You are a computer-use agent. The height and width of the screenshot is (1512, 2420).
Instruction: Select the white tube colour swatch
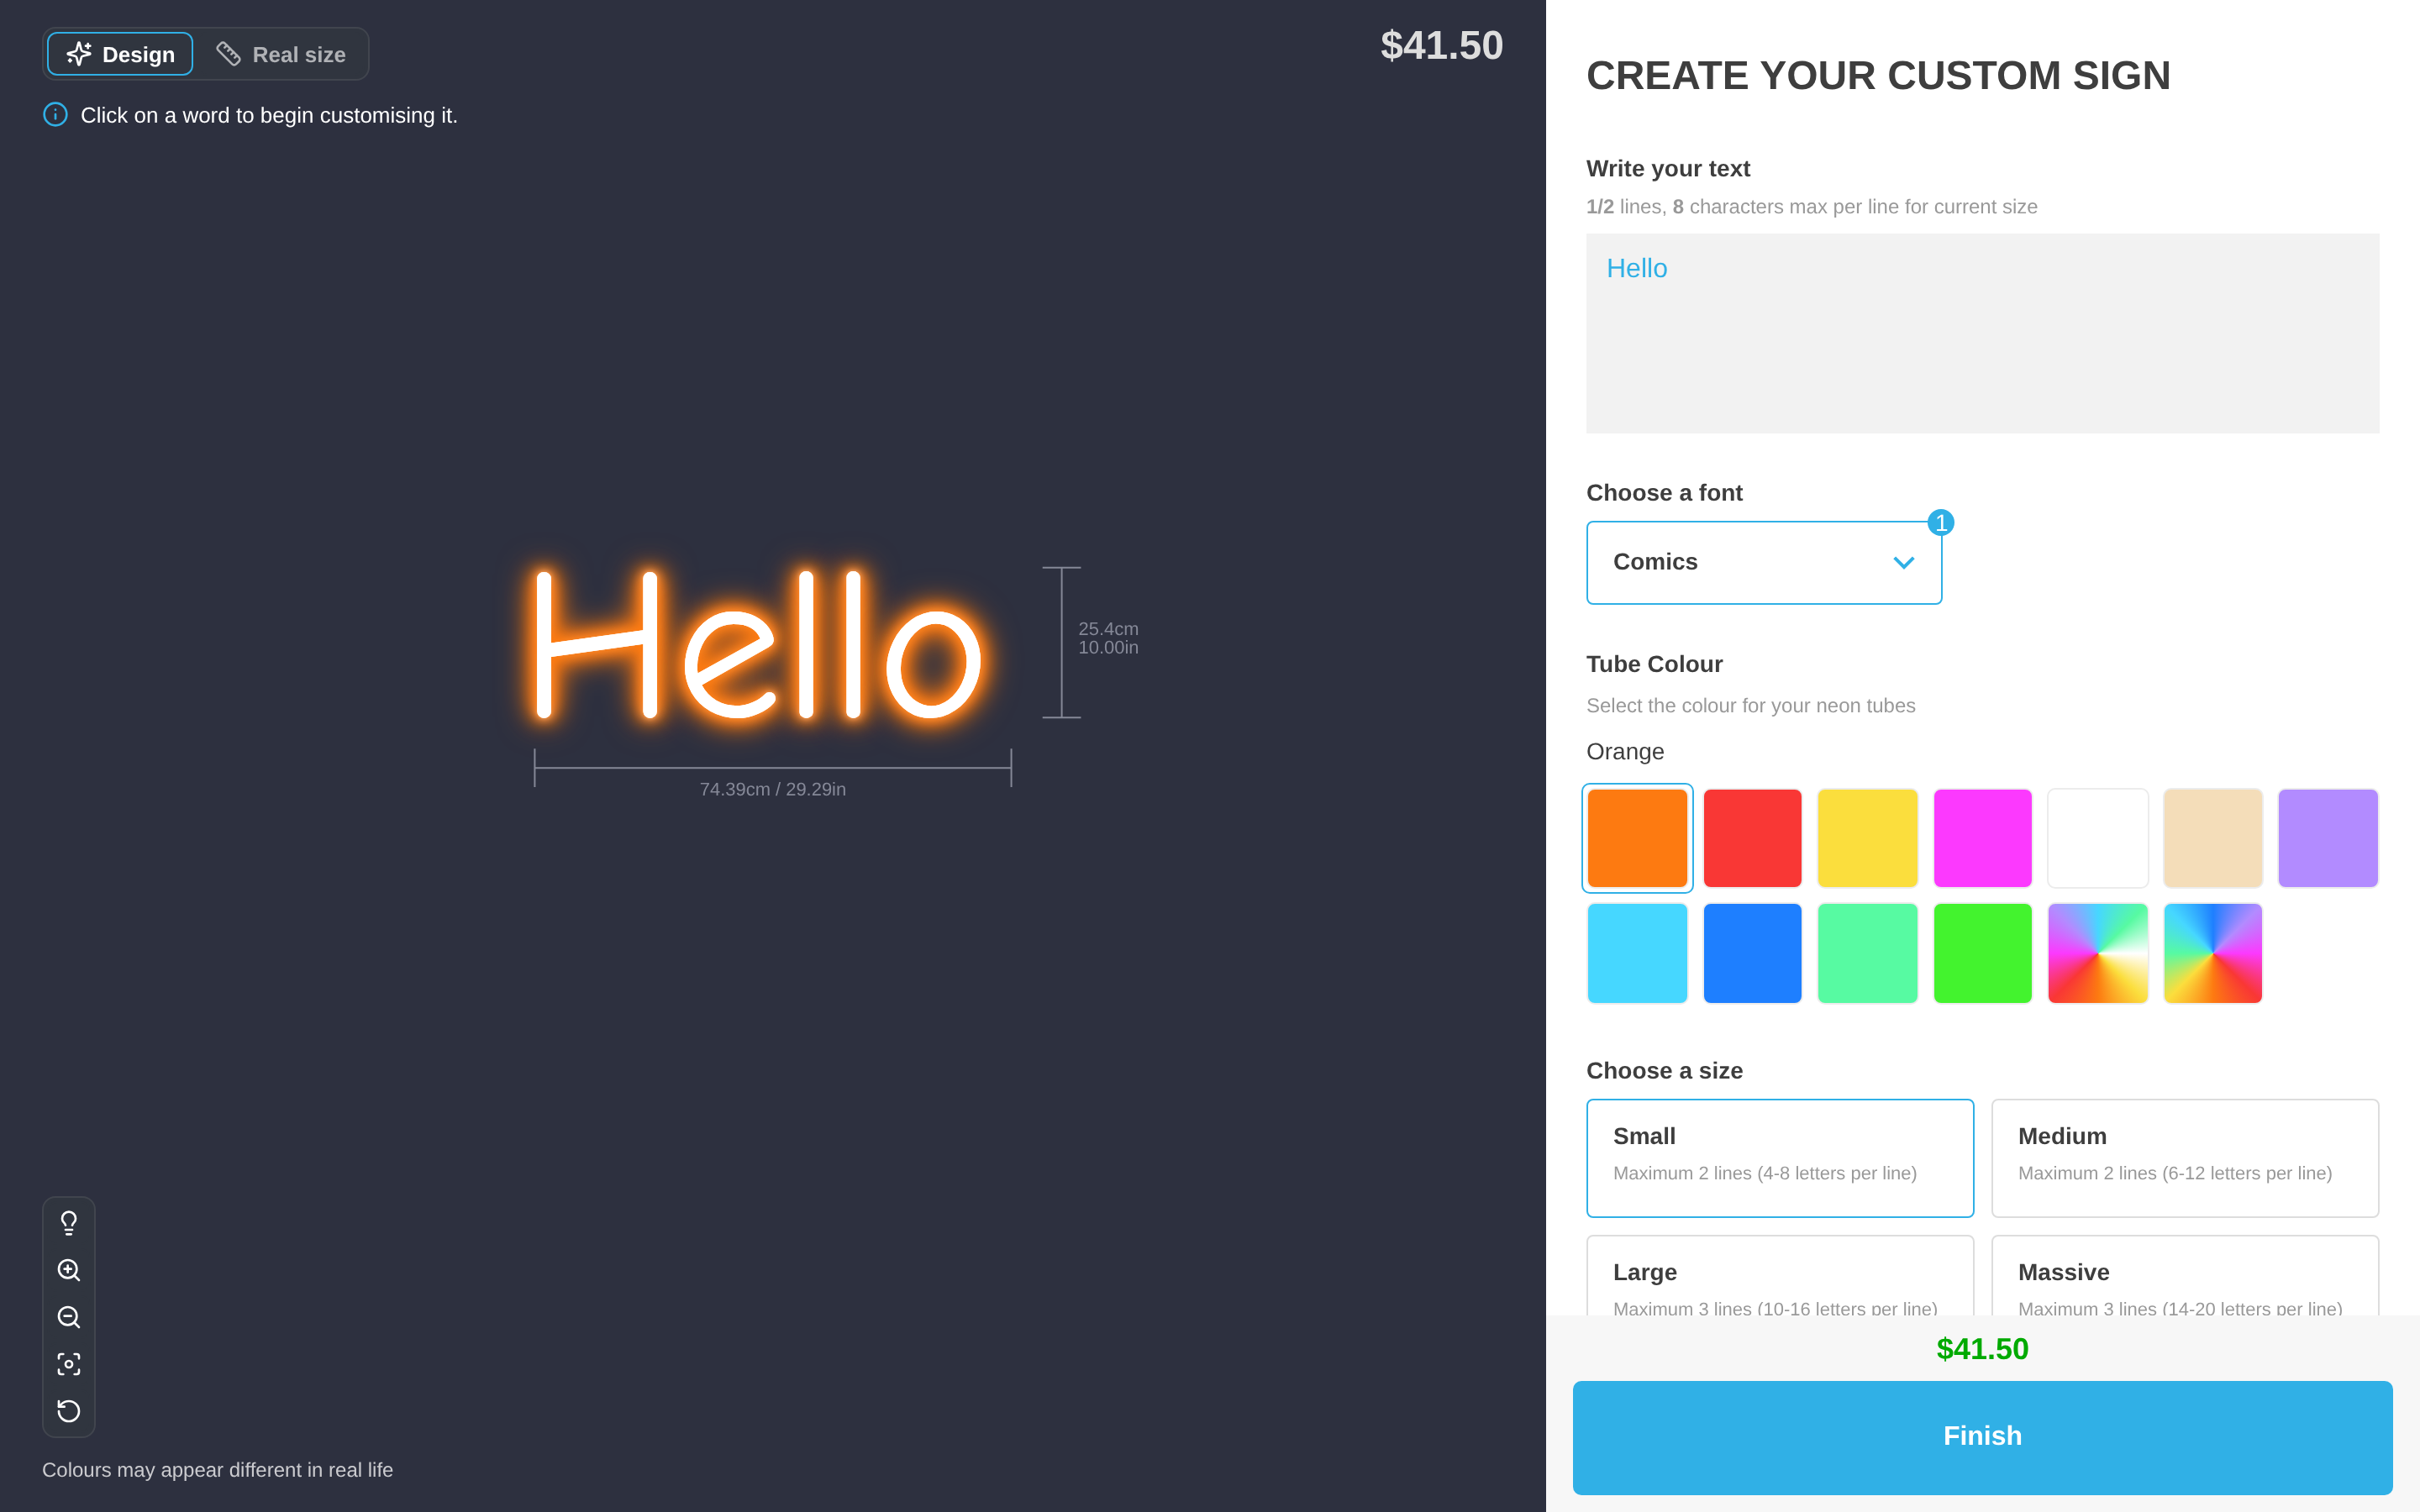[2097, 838]
